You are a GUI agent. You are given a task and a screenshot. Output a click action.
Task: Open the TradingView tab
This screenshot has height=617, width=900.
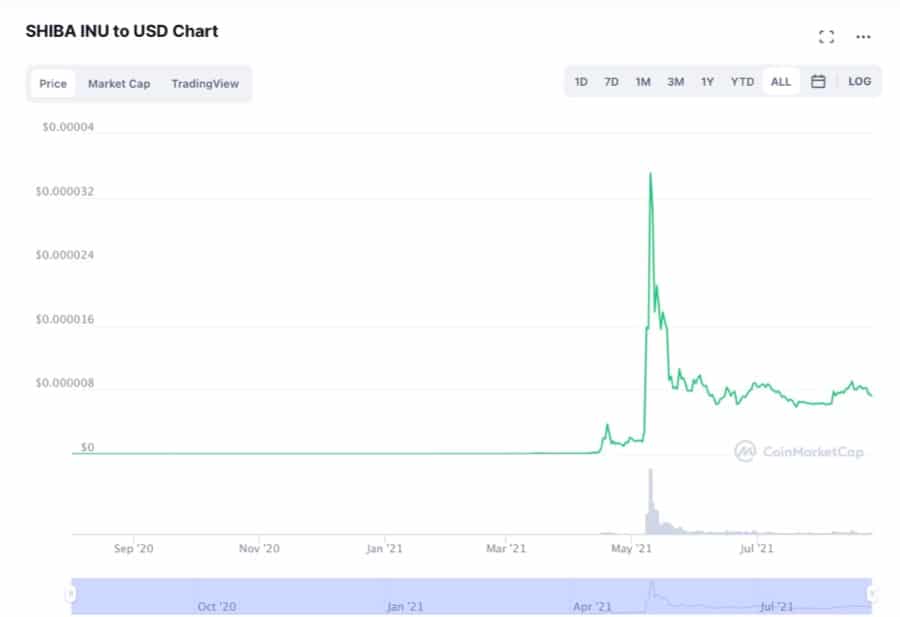click(x=205, y=84)
